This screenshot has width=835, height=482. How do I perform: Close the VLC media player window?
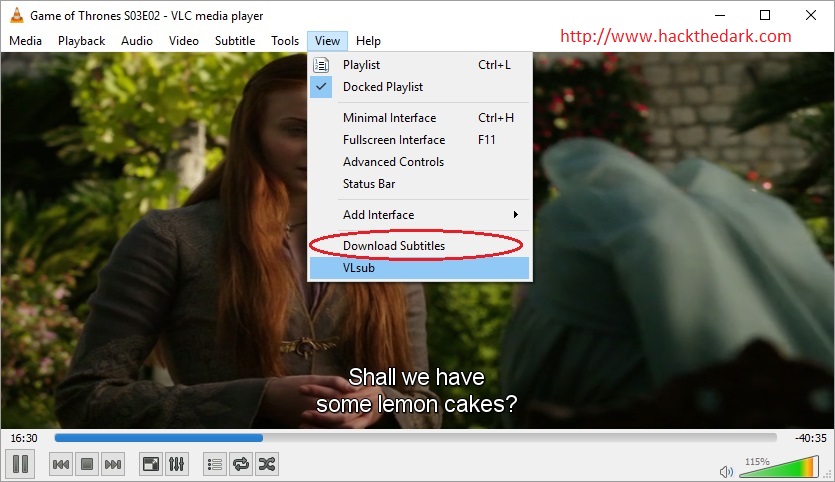point(811,15)
